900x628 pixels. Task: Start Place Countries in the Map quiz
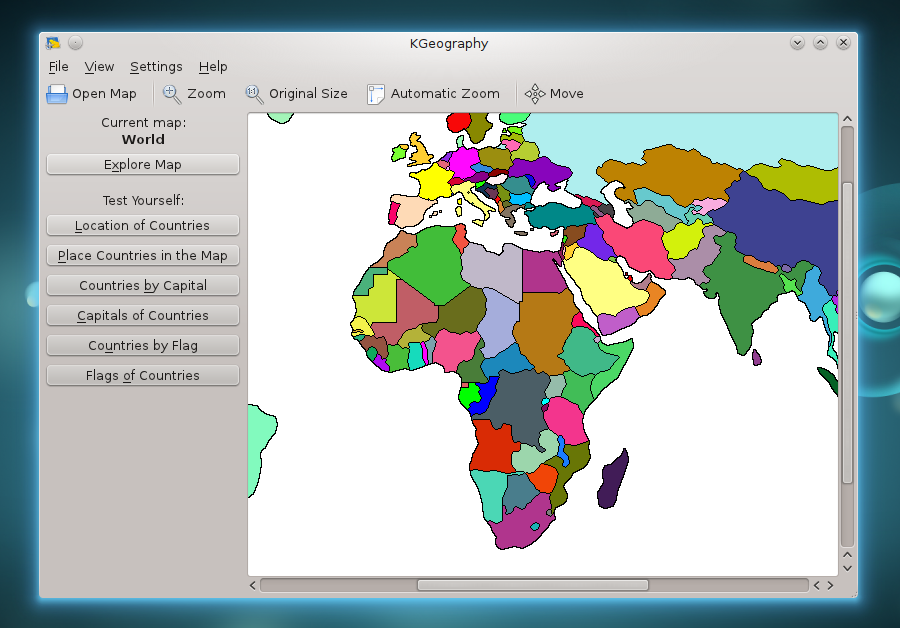pyautogui.click(x=142, y=255)
